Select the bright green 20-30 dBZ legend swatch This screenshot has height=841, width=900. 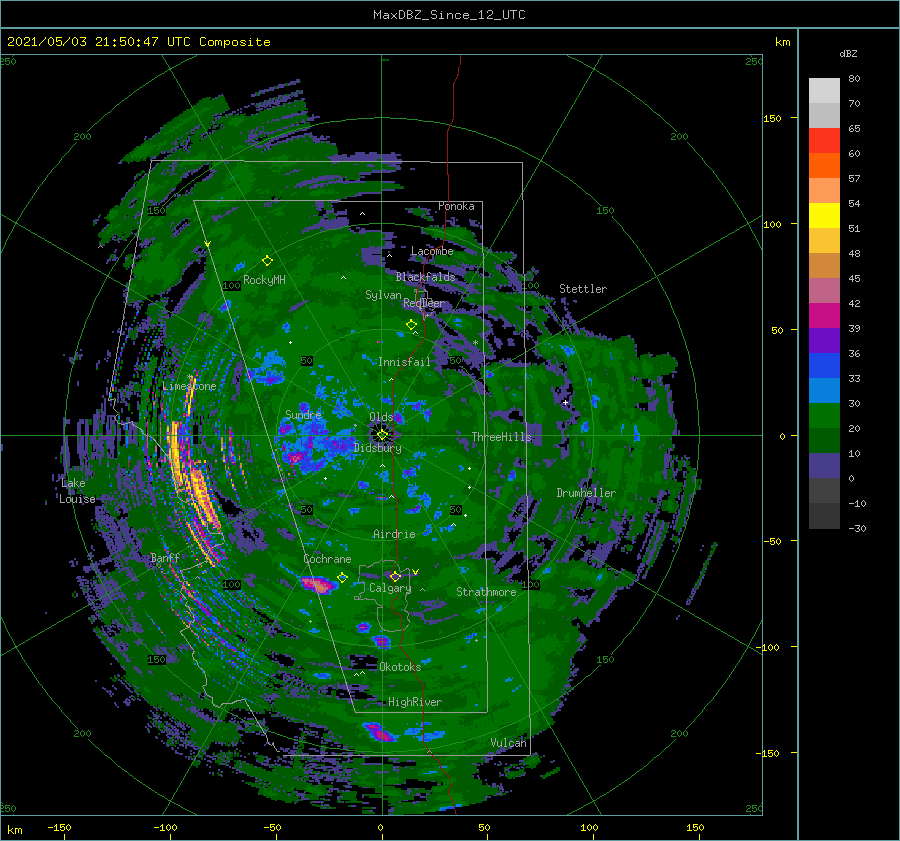pos(824,415)
